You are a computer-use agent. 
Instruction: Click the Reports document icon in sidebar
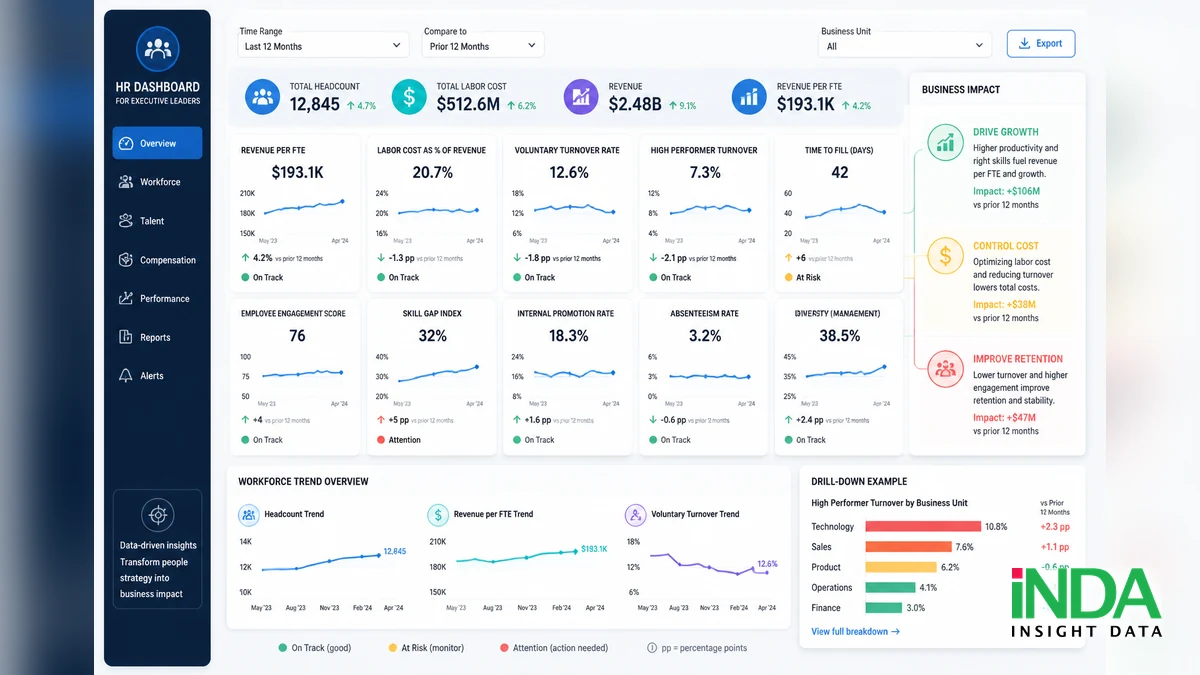(x=126, y=337)
